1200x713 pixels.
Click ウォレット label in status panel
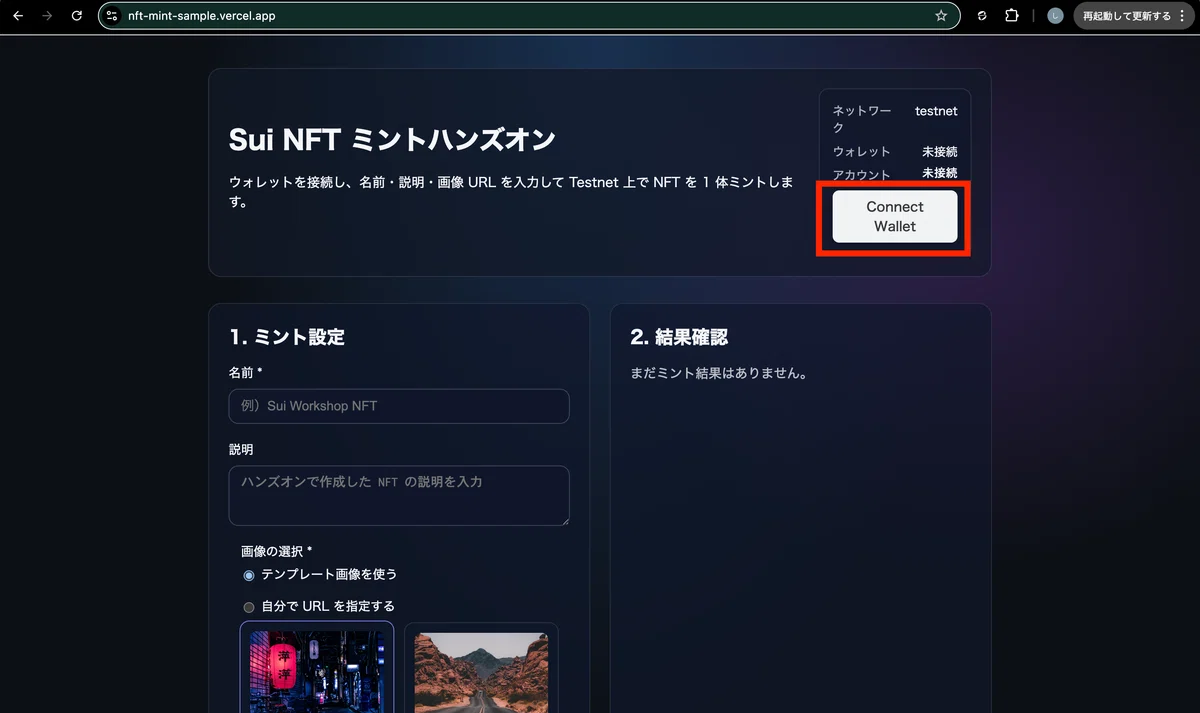(x=861, y=152)
